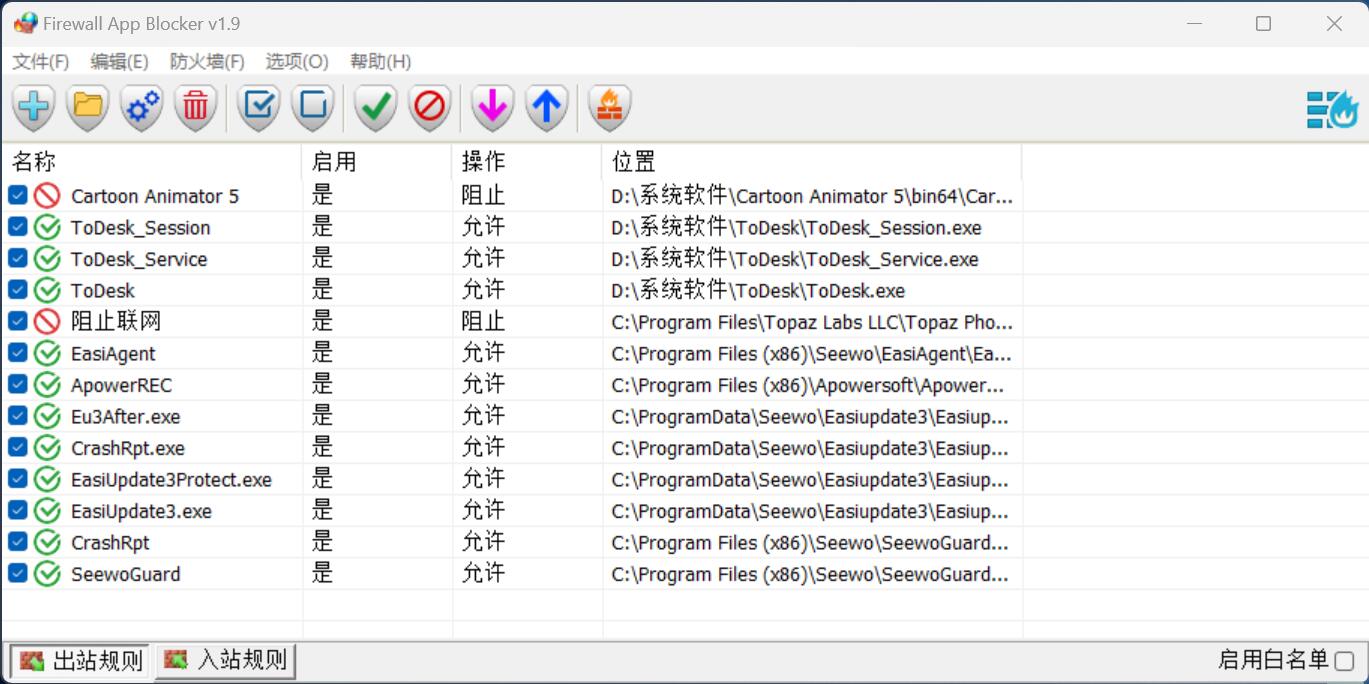Select the 出站规则 tab

[81, 661]
